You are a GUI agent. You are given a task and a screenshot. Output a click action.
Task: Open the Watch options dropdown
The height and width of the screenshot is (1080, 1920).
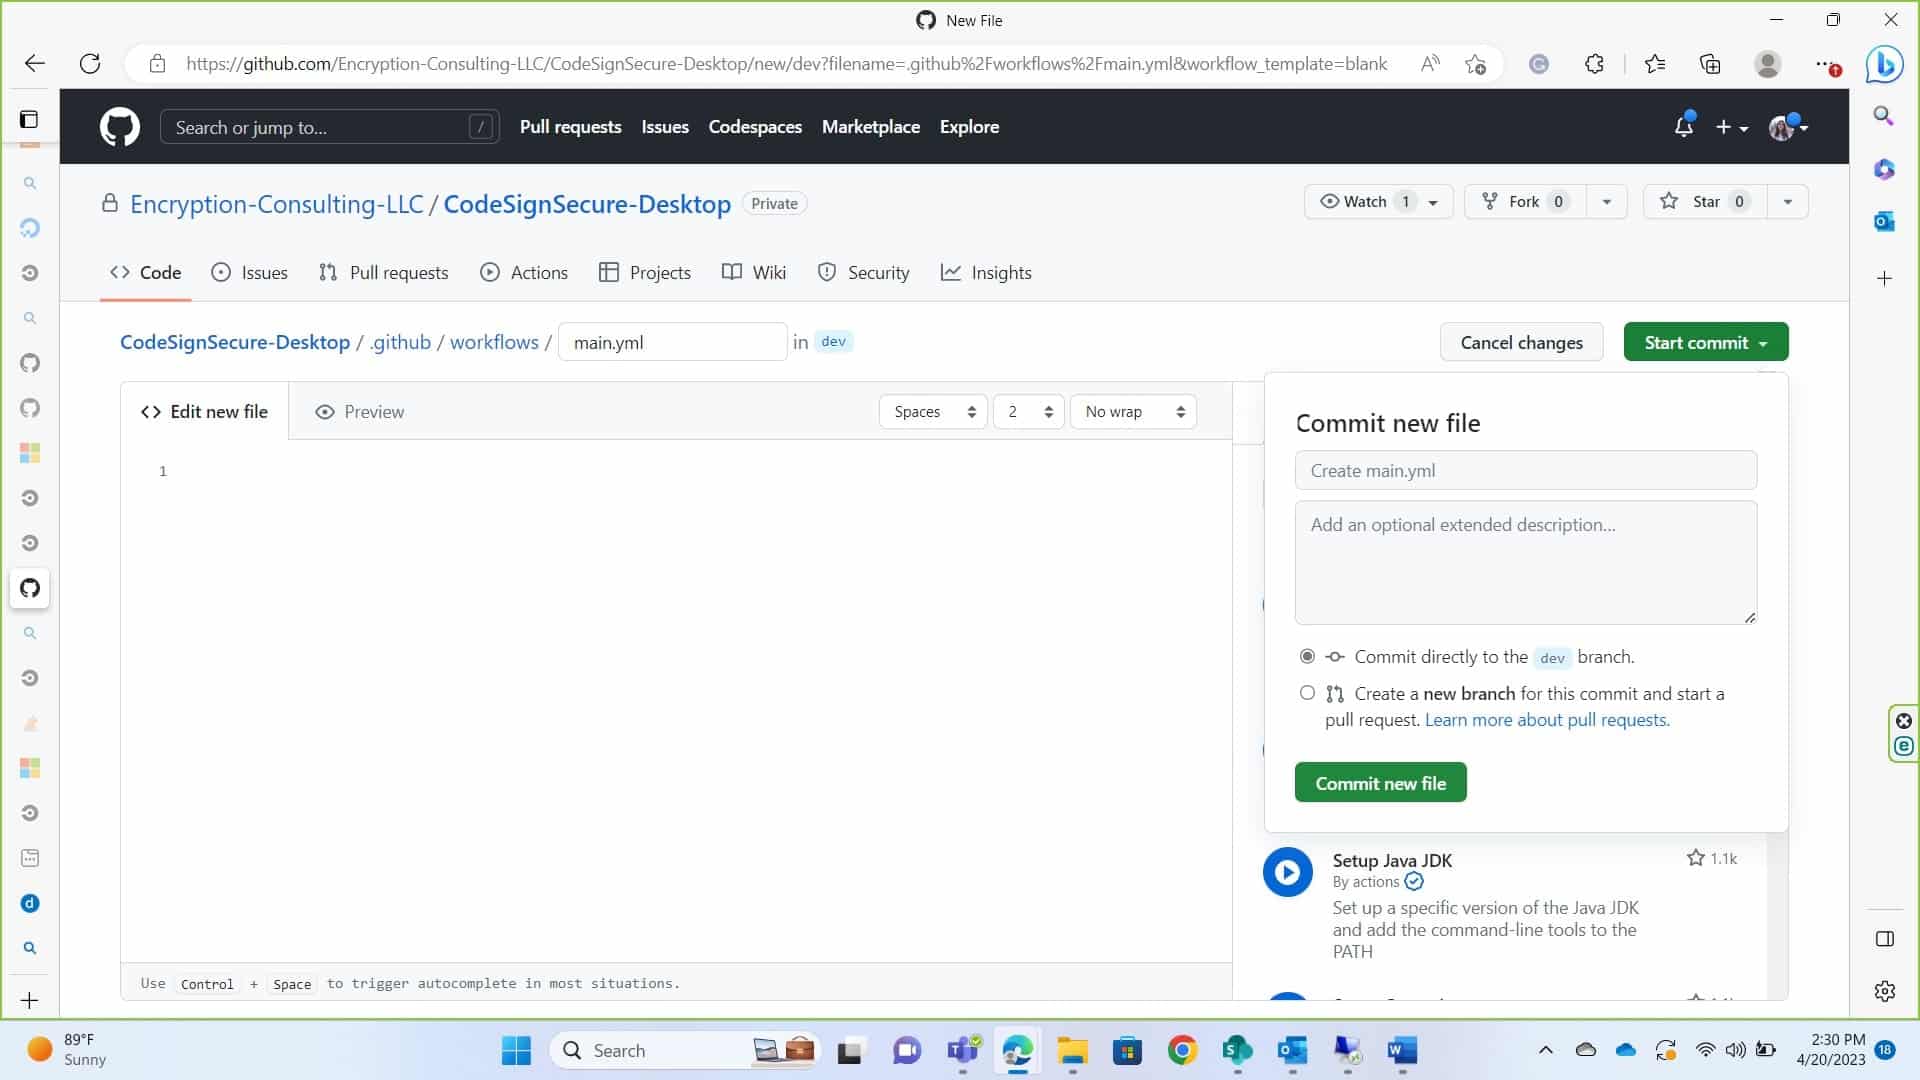1433,202
